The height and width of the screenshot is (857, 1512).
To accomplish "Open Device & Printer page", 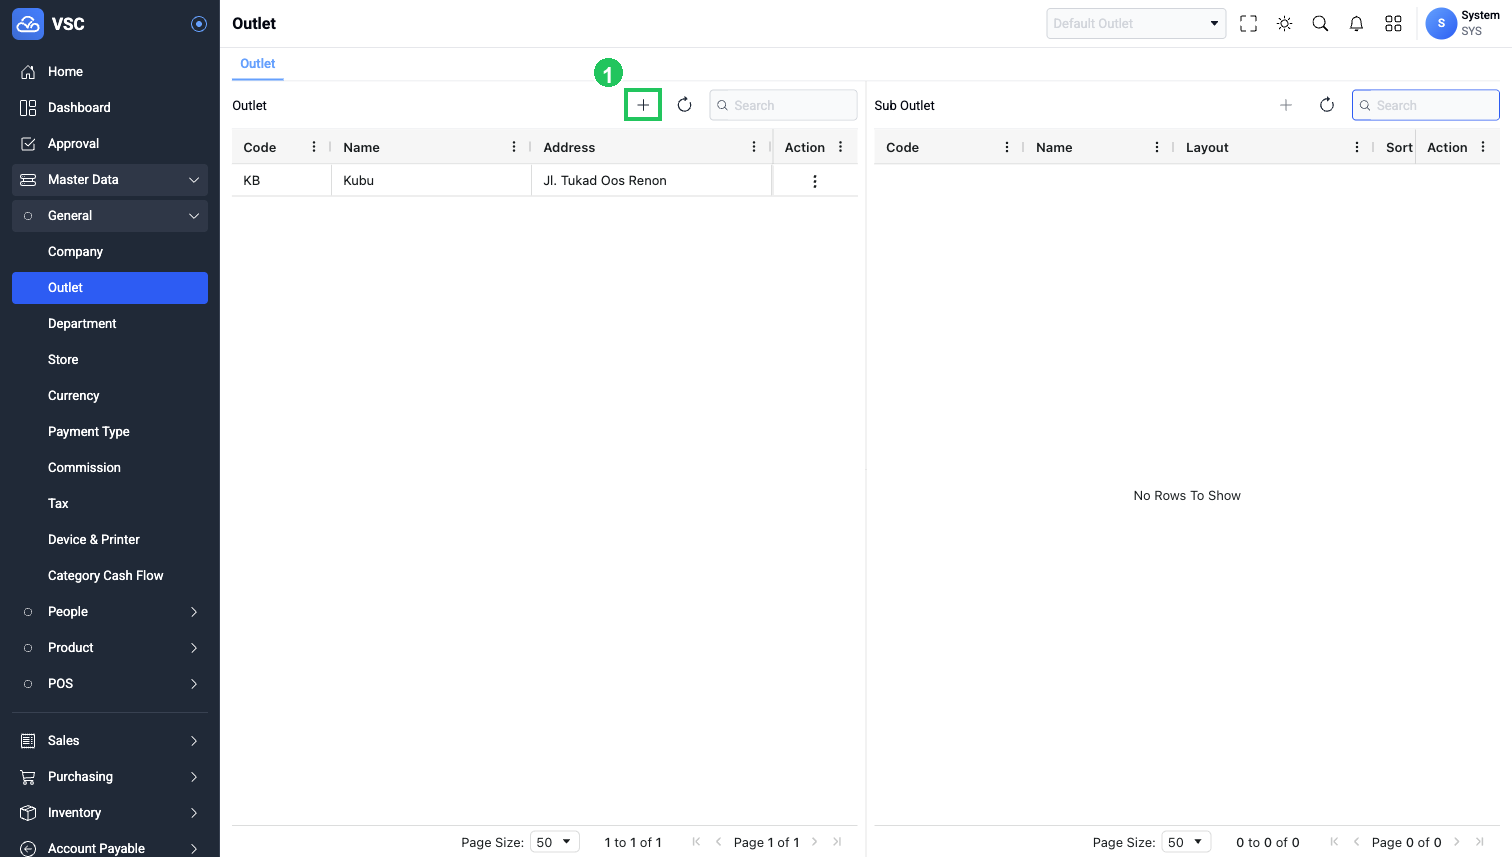I will coord(110,540).
